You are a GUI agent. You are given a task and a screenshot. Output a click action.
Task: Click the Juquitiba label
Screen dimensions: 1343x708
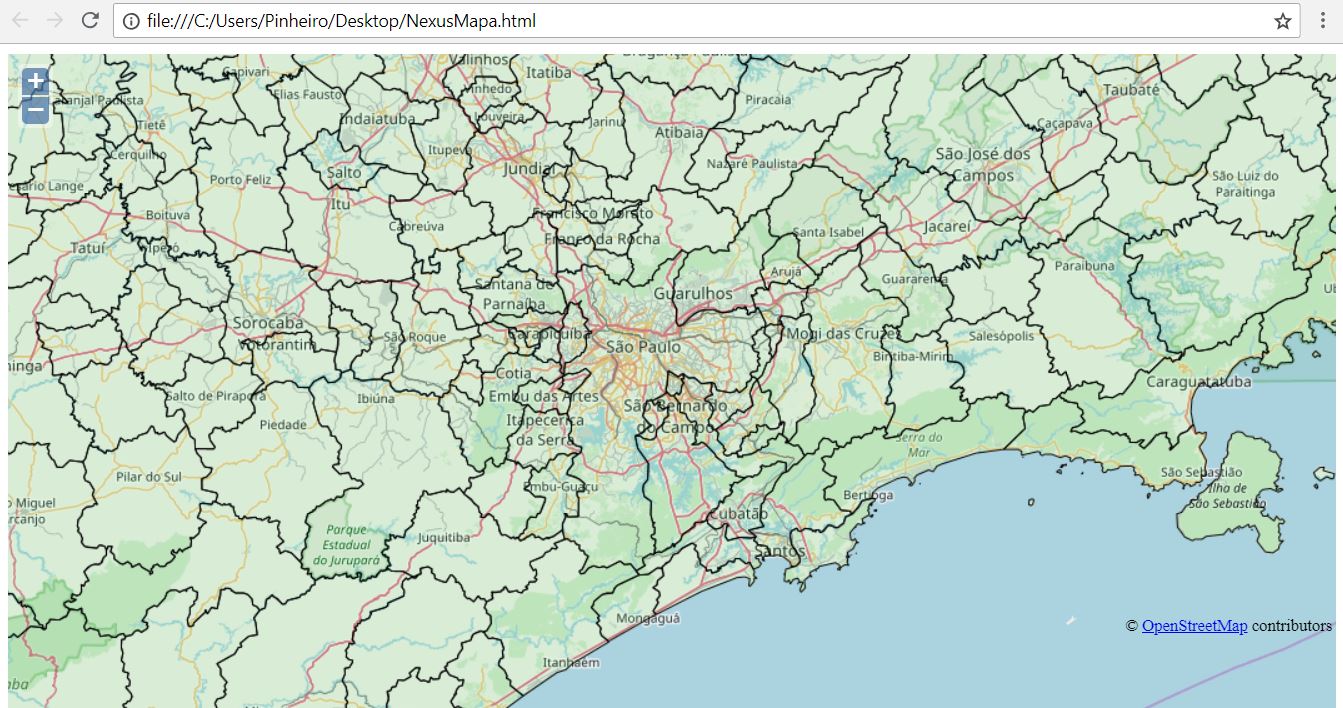443,537
